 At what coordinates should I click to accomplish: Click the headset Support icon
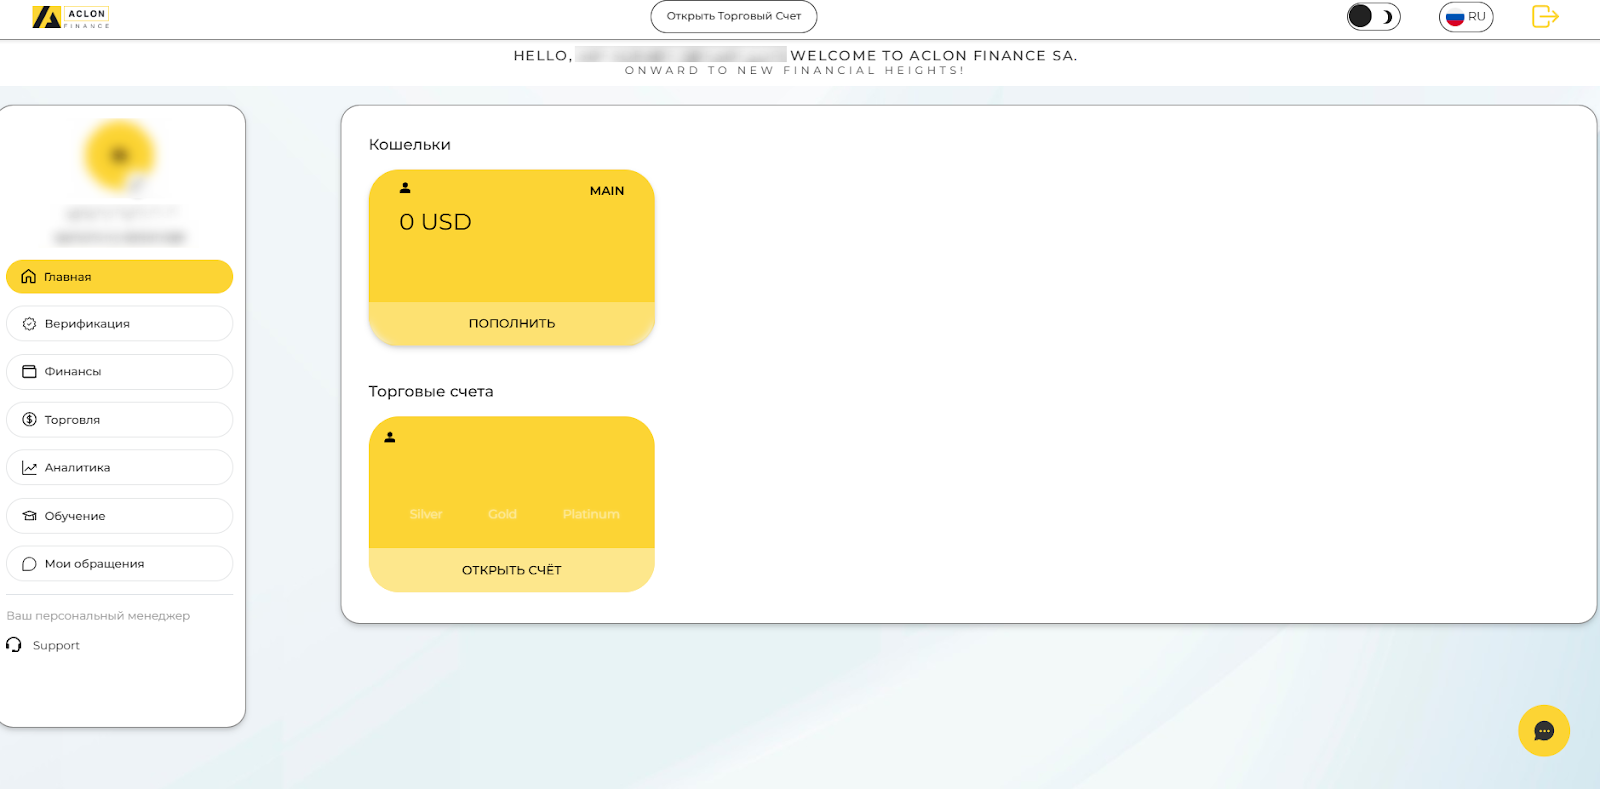(x=14, y=645)
